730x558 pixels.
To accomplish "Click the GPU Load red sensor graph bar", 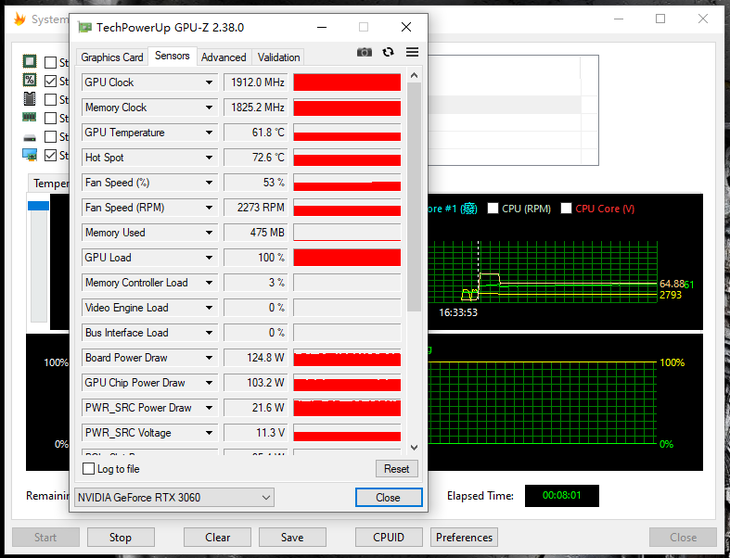I will pos(347,258).
